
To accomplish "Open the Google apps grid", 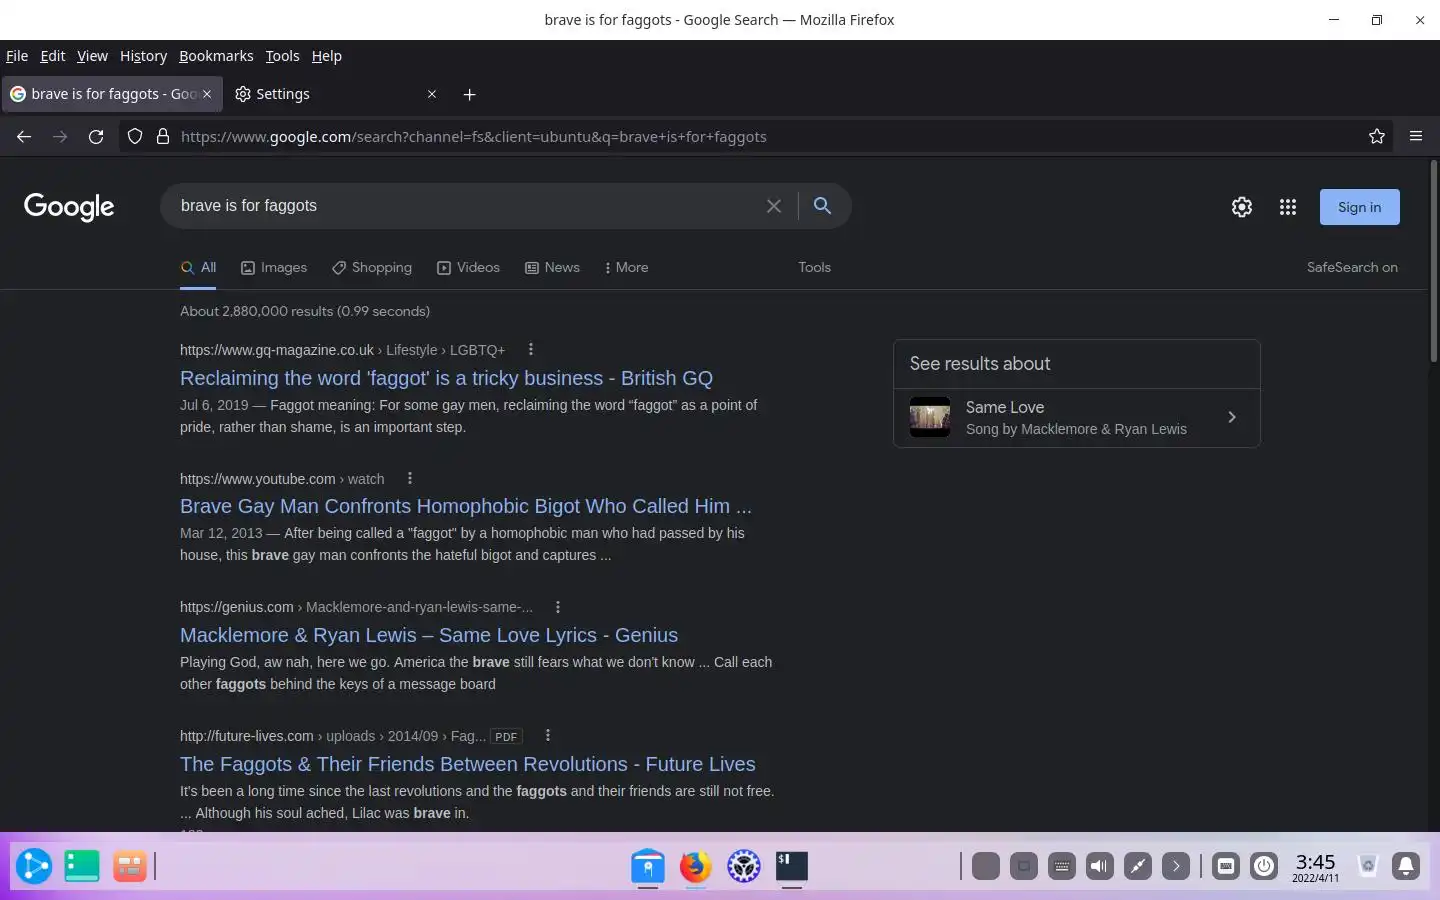I will coord(1288,207).
